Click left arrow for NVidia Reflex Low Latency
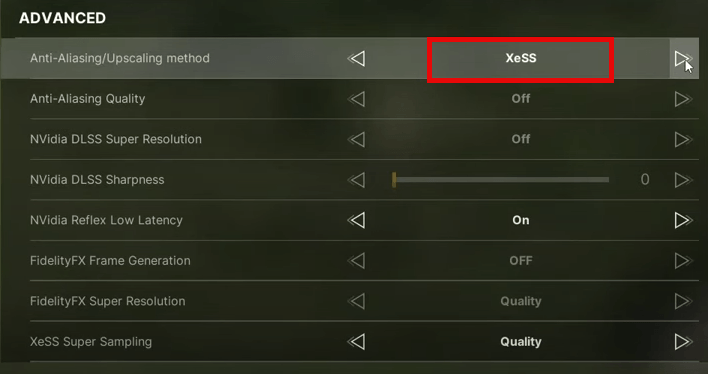Image resolution: width=708 pixels, height=374 pixels. pos(357,220)
